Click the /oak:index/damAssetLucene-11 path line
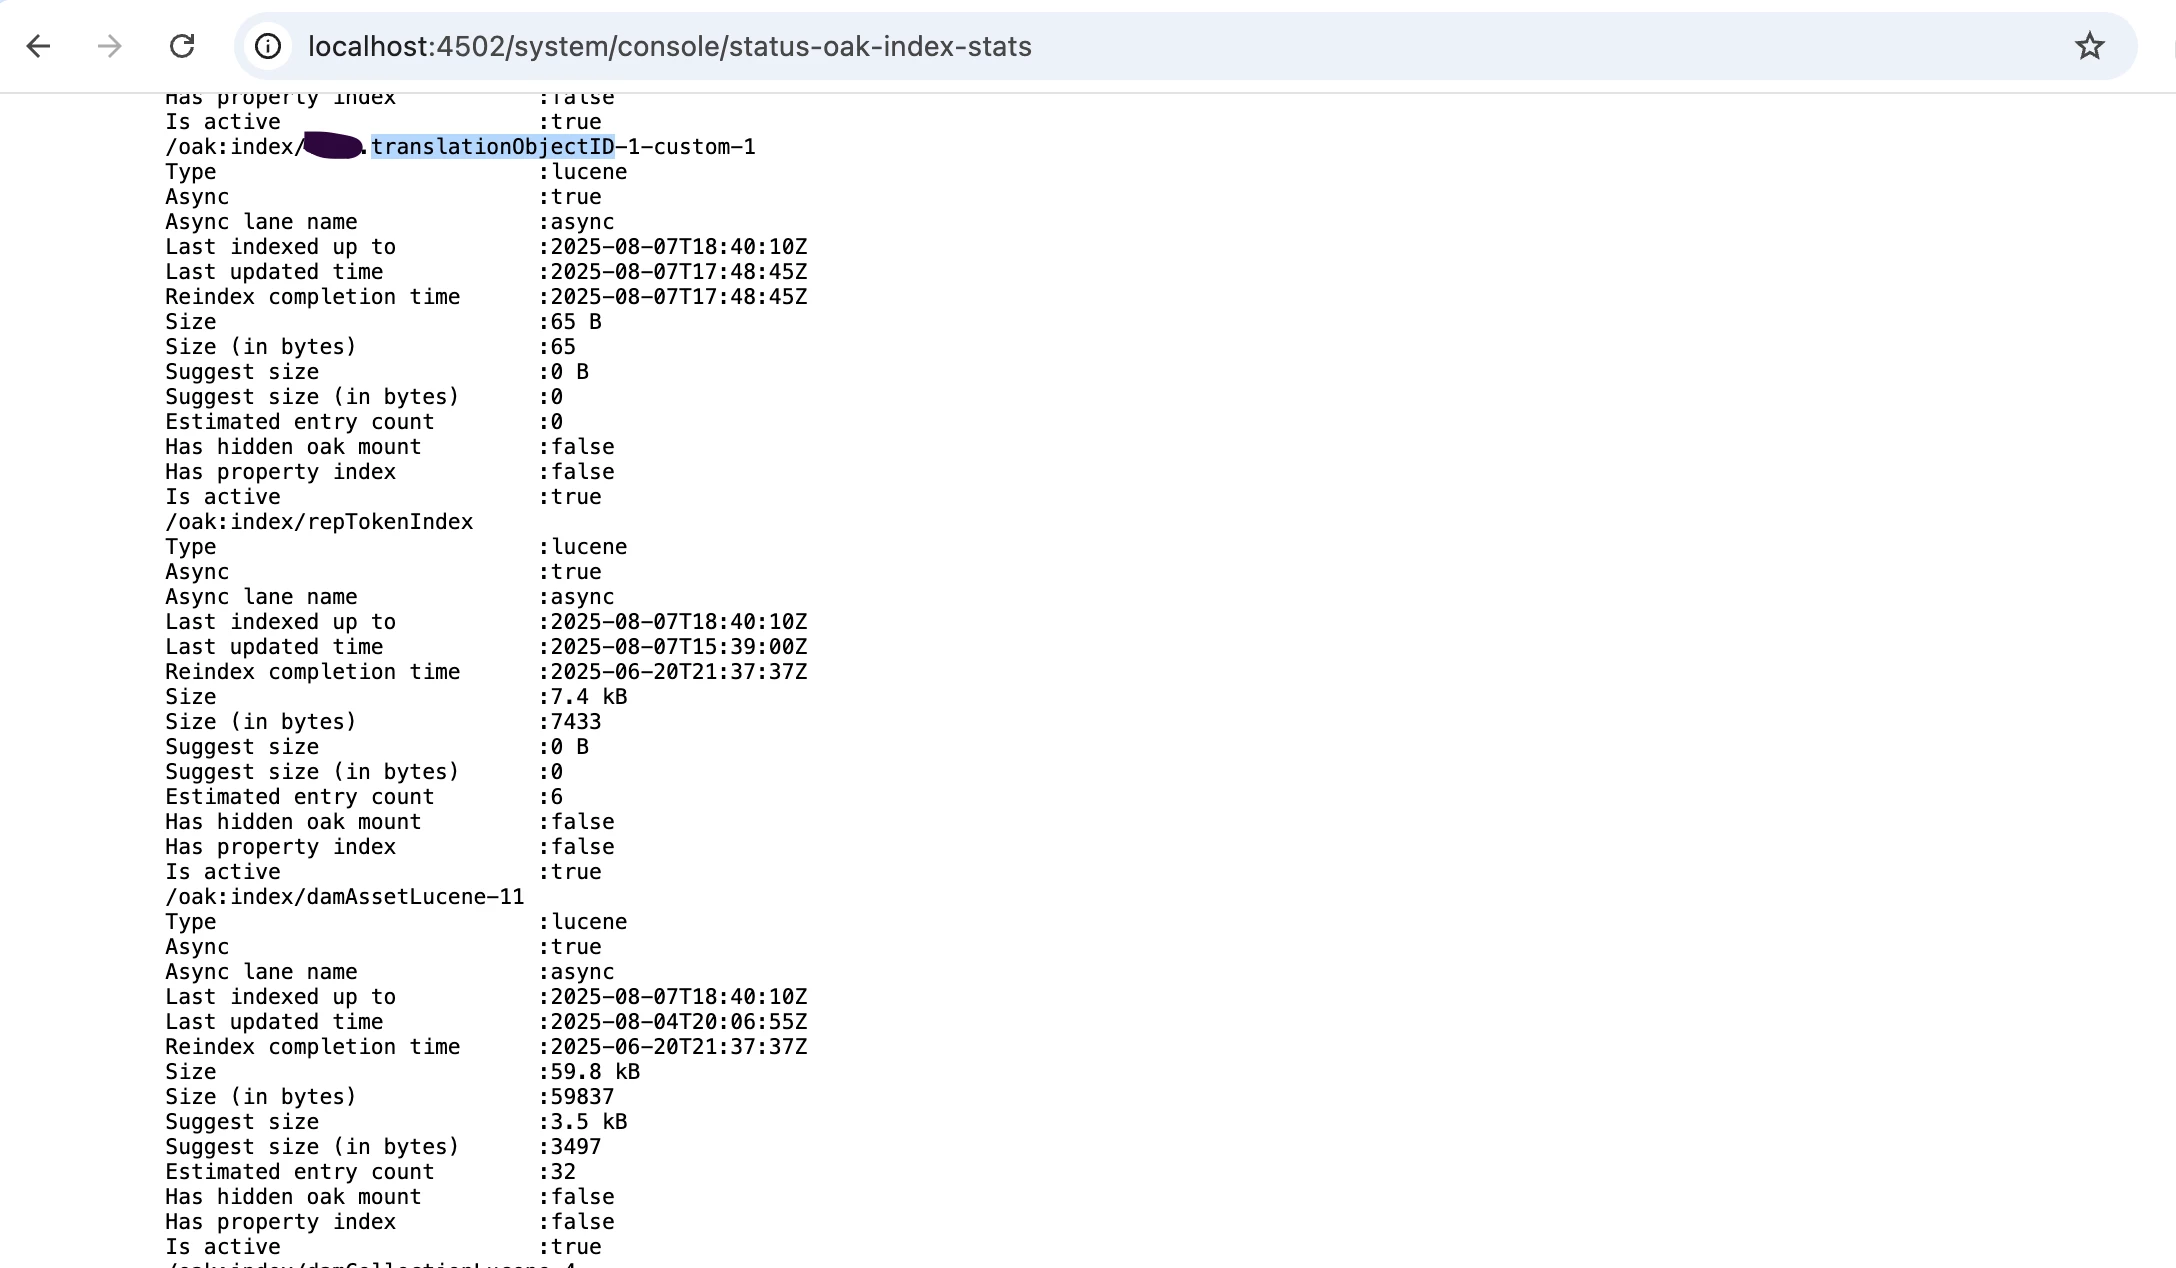 pos(344,897)
